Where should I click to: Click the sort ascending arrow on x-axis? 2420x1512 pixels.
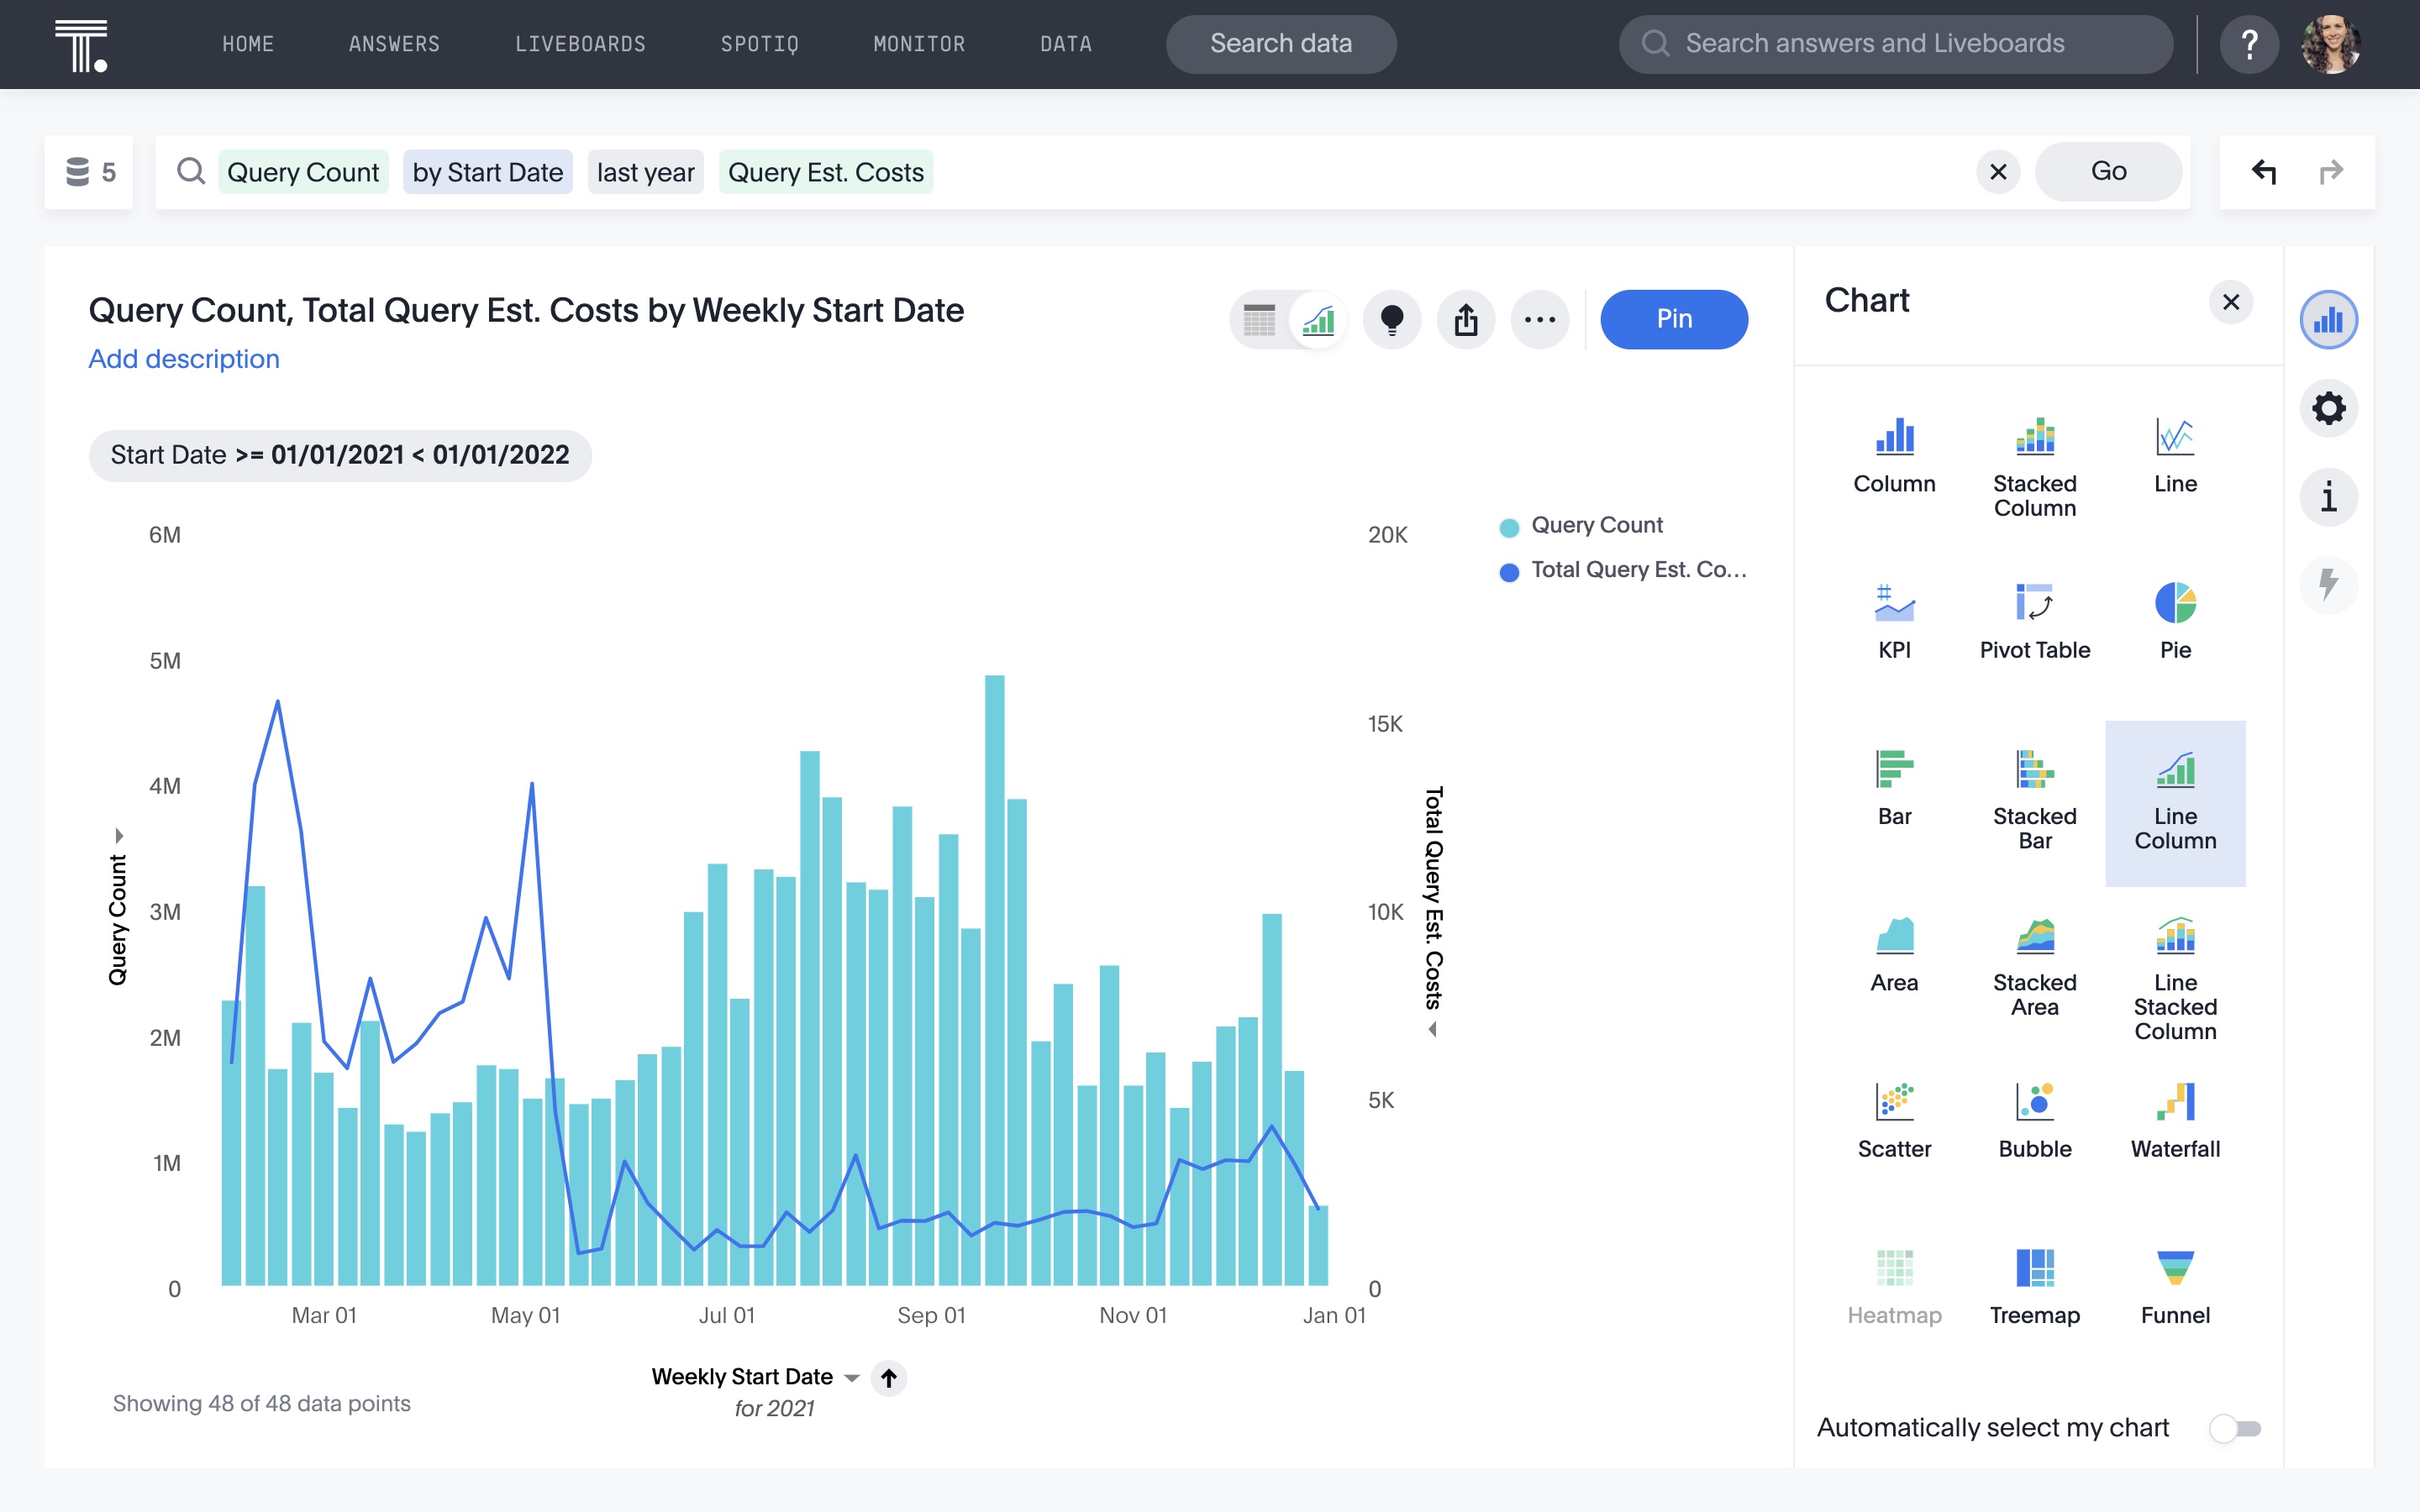click(888, 1378)
